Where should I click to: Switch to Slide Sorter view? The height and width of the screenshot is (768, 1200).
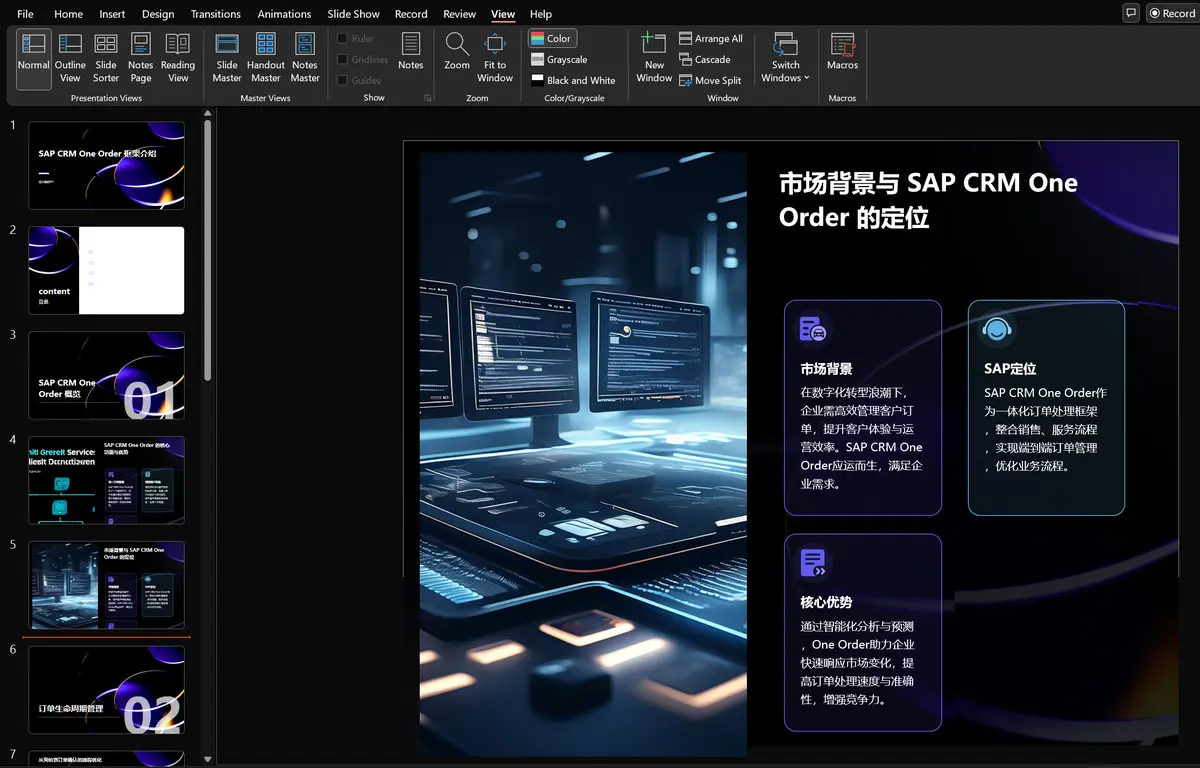pyautogui.click(x=106, y=59)
